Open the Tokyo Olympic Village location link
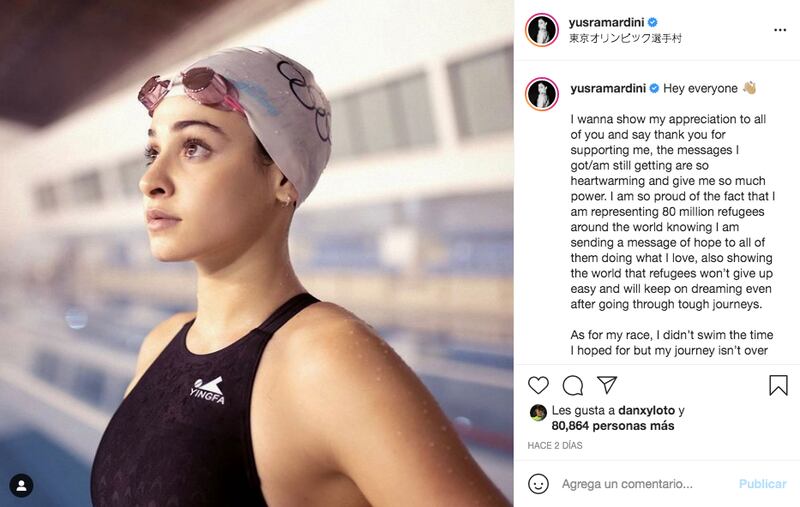Viewport: 800px width, 507px height. pos(625,38)
